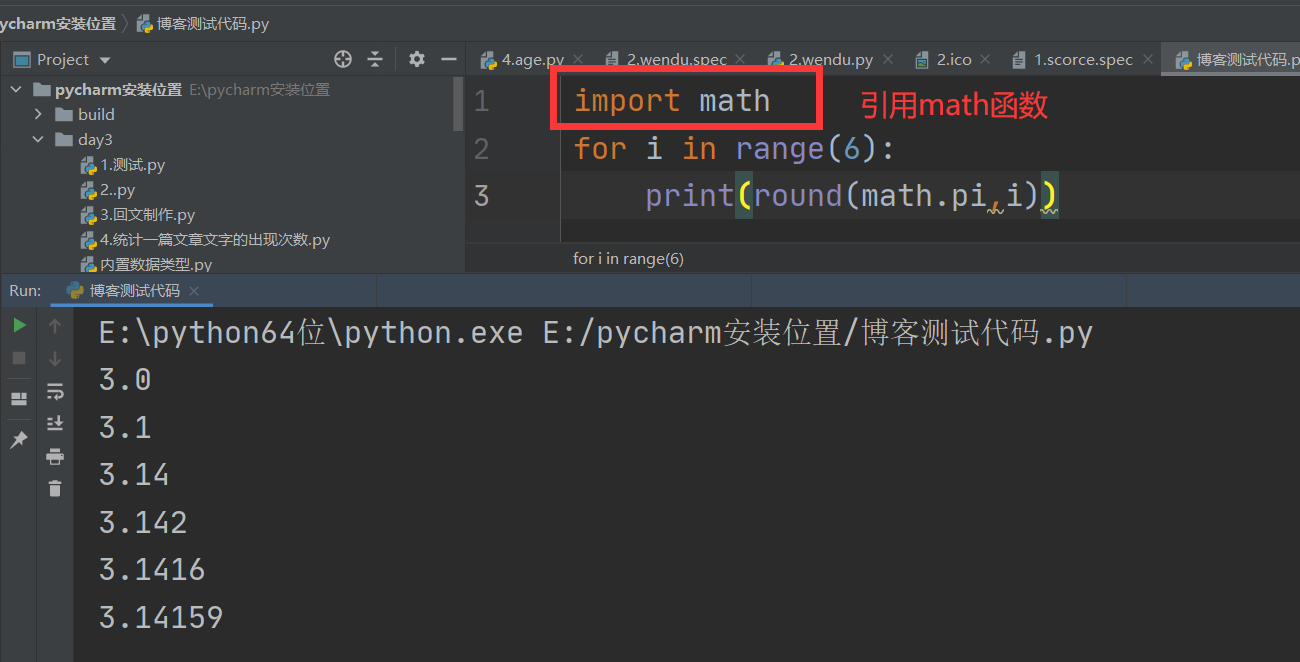Screen dimensions: 1300x662
Task: Click the Project panel vertical scrollbar
Action: point(459,103)
